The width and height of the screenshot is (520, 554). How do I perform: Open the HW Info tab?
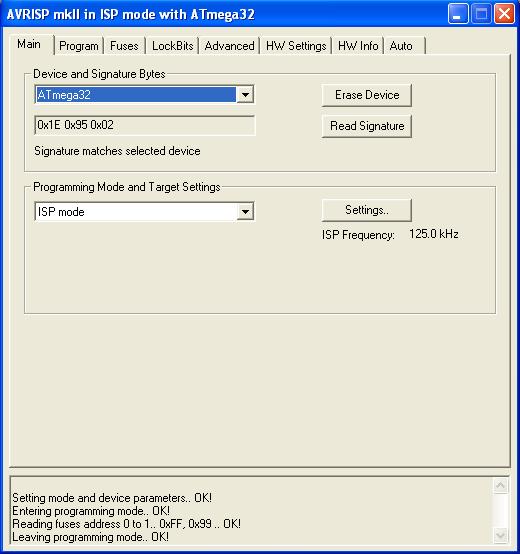(358, 46)
